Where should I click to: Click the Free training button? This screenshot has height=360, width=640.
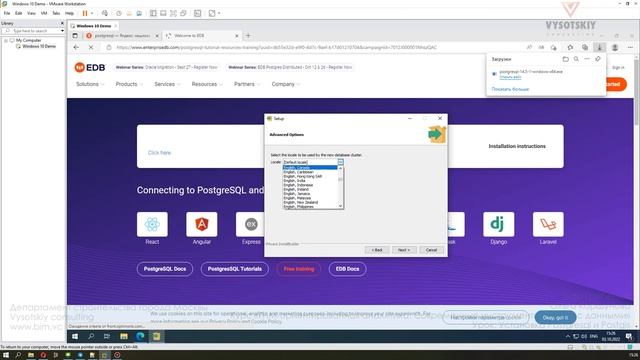pos(299,269)
